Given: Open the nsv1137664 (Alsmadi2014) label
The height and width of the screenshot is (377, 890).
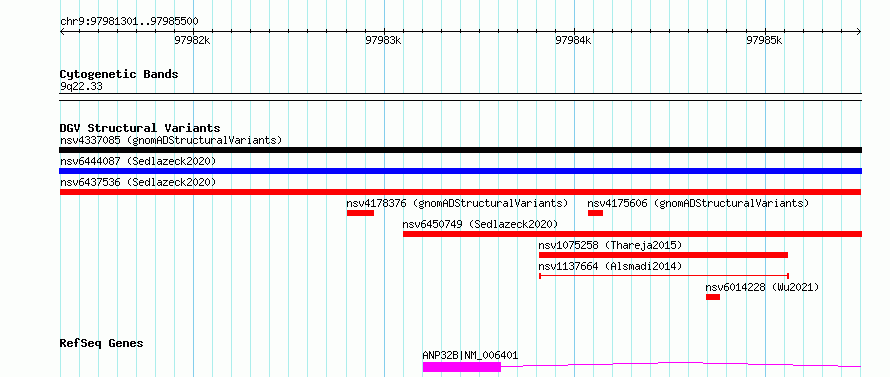Looking at the screenshot, I should [610, 266].
